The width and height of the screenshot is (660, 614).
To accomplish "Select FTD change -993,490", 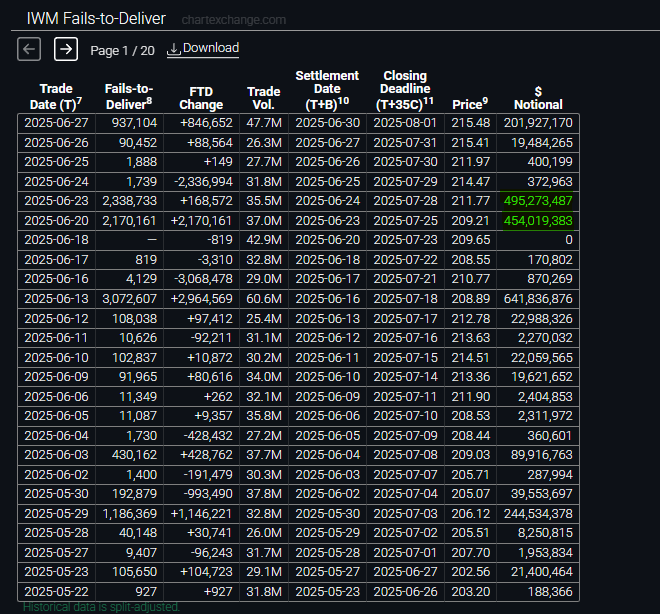I will [x=208, y=494].
